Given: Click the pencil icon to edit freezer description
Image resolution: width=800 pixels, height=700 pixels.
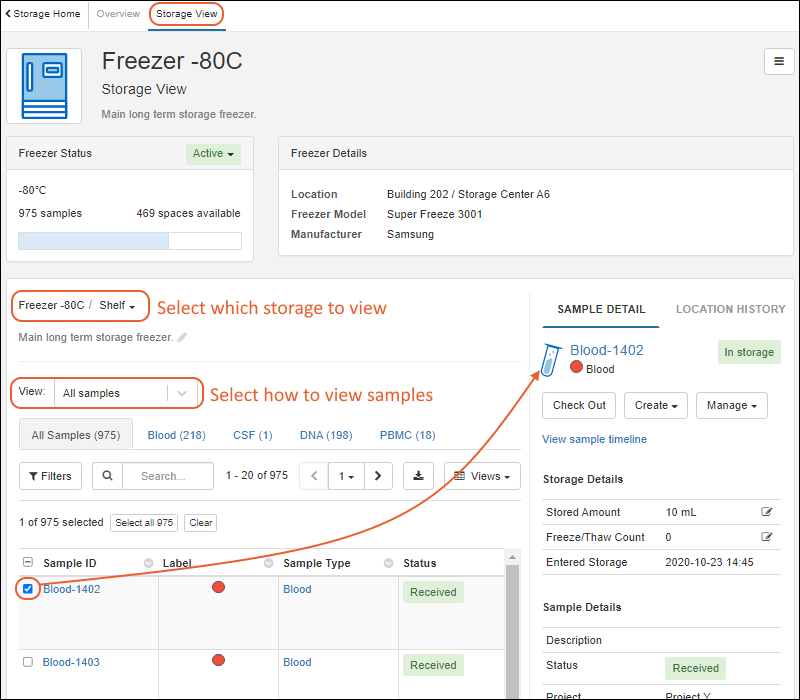Looking at the screenshot, I should (x=182, y=338).
